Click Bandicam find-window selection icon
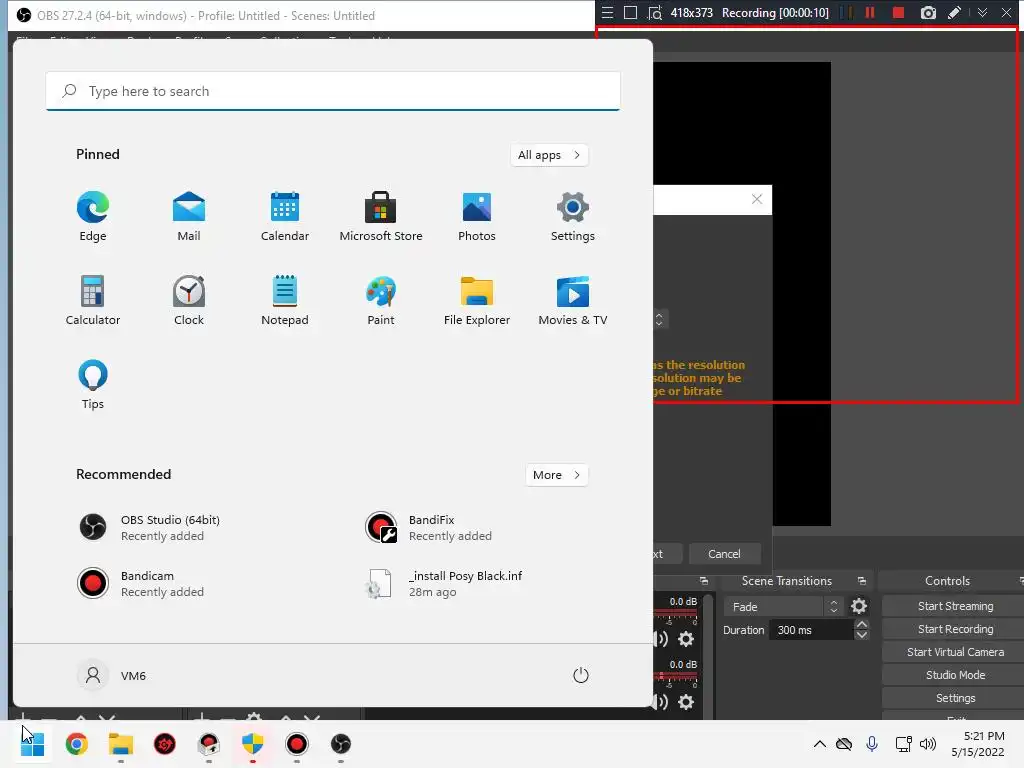The height and width of the screenshot is (768, 1024). point(654,12)
